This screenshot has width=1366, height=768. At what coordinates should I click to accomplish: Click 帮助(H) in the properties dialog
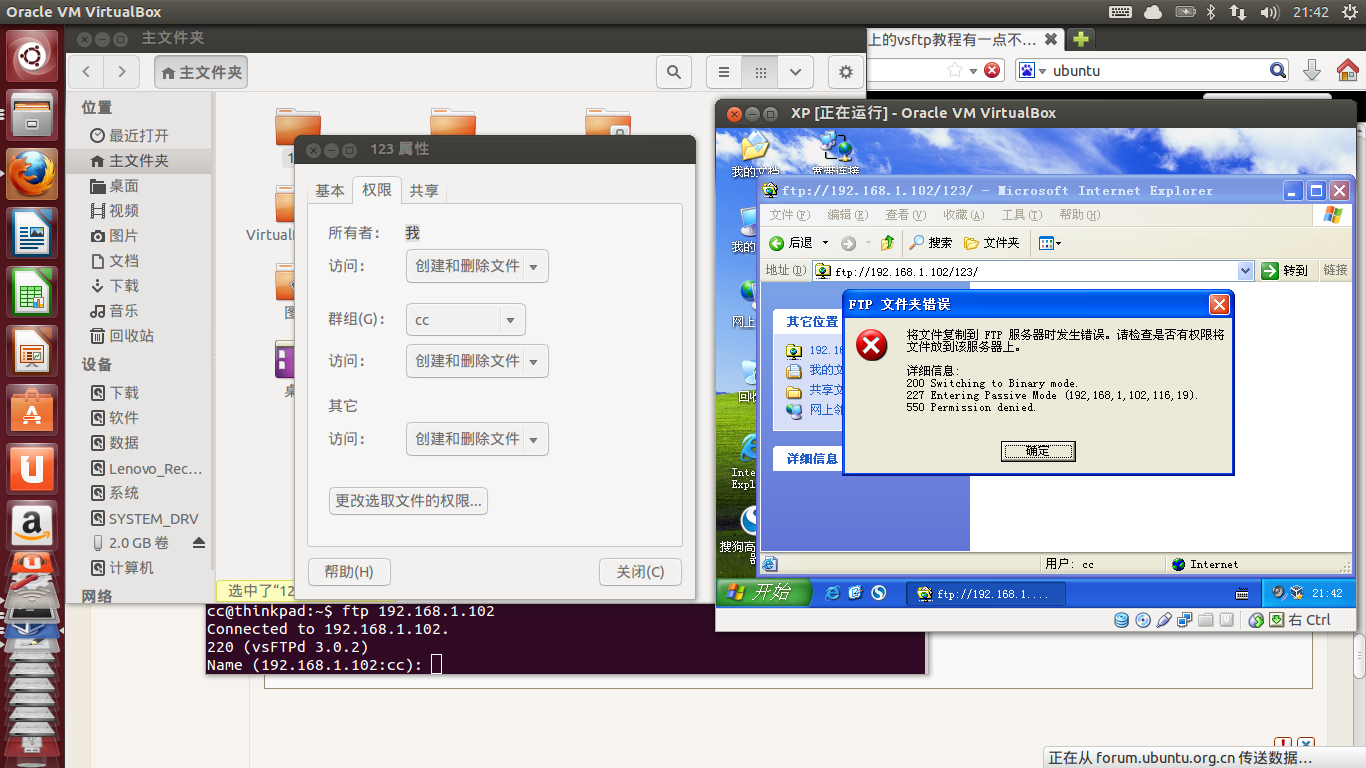(x=349, y=572)
